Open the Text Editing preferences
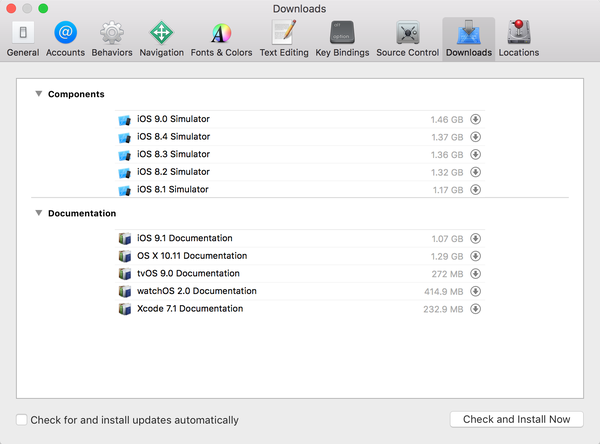 [284, 39]
